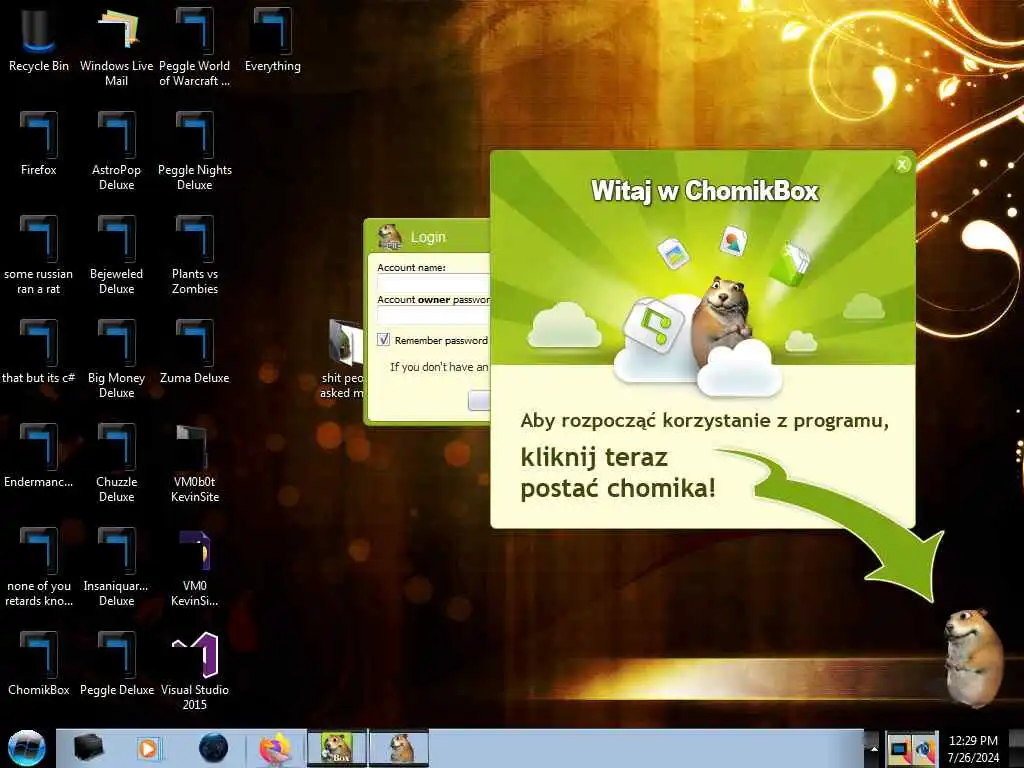1024x768 pixels.
Task: Click the hamster character on desktop
Action: [x=973, y=657]
